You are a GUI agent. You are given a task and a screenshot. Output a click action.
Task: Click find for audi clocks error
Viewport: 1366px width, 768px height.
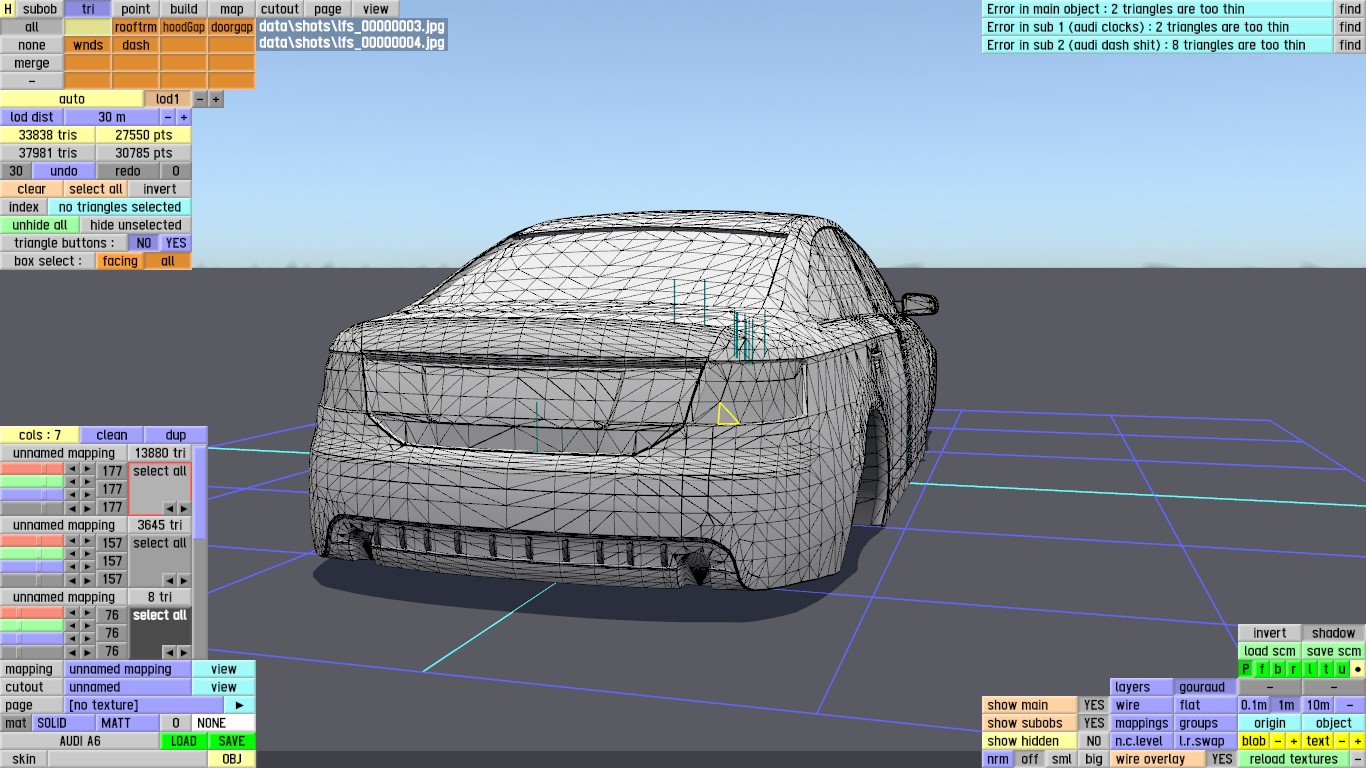coord(1350,27)
